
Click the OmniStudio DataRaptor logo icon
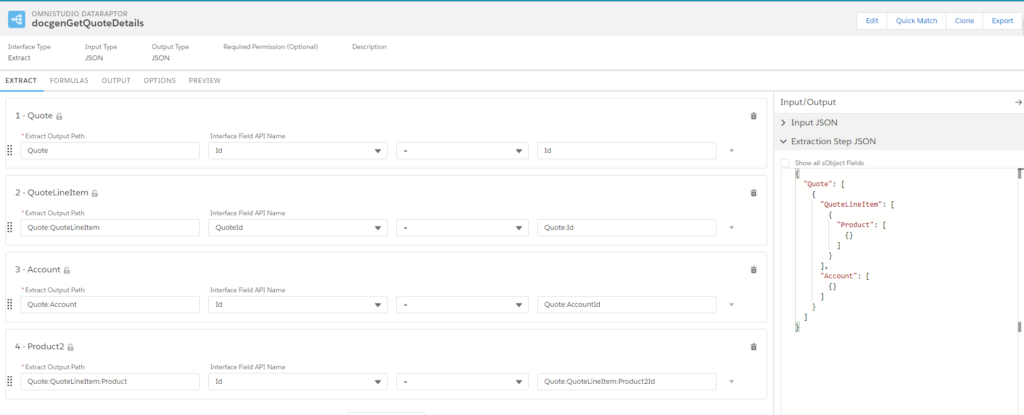[17, 20]
